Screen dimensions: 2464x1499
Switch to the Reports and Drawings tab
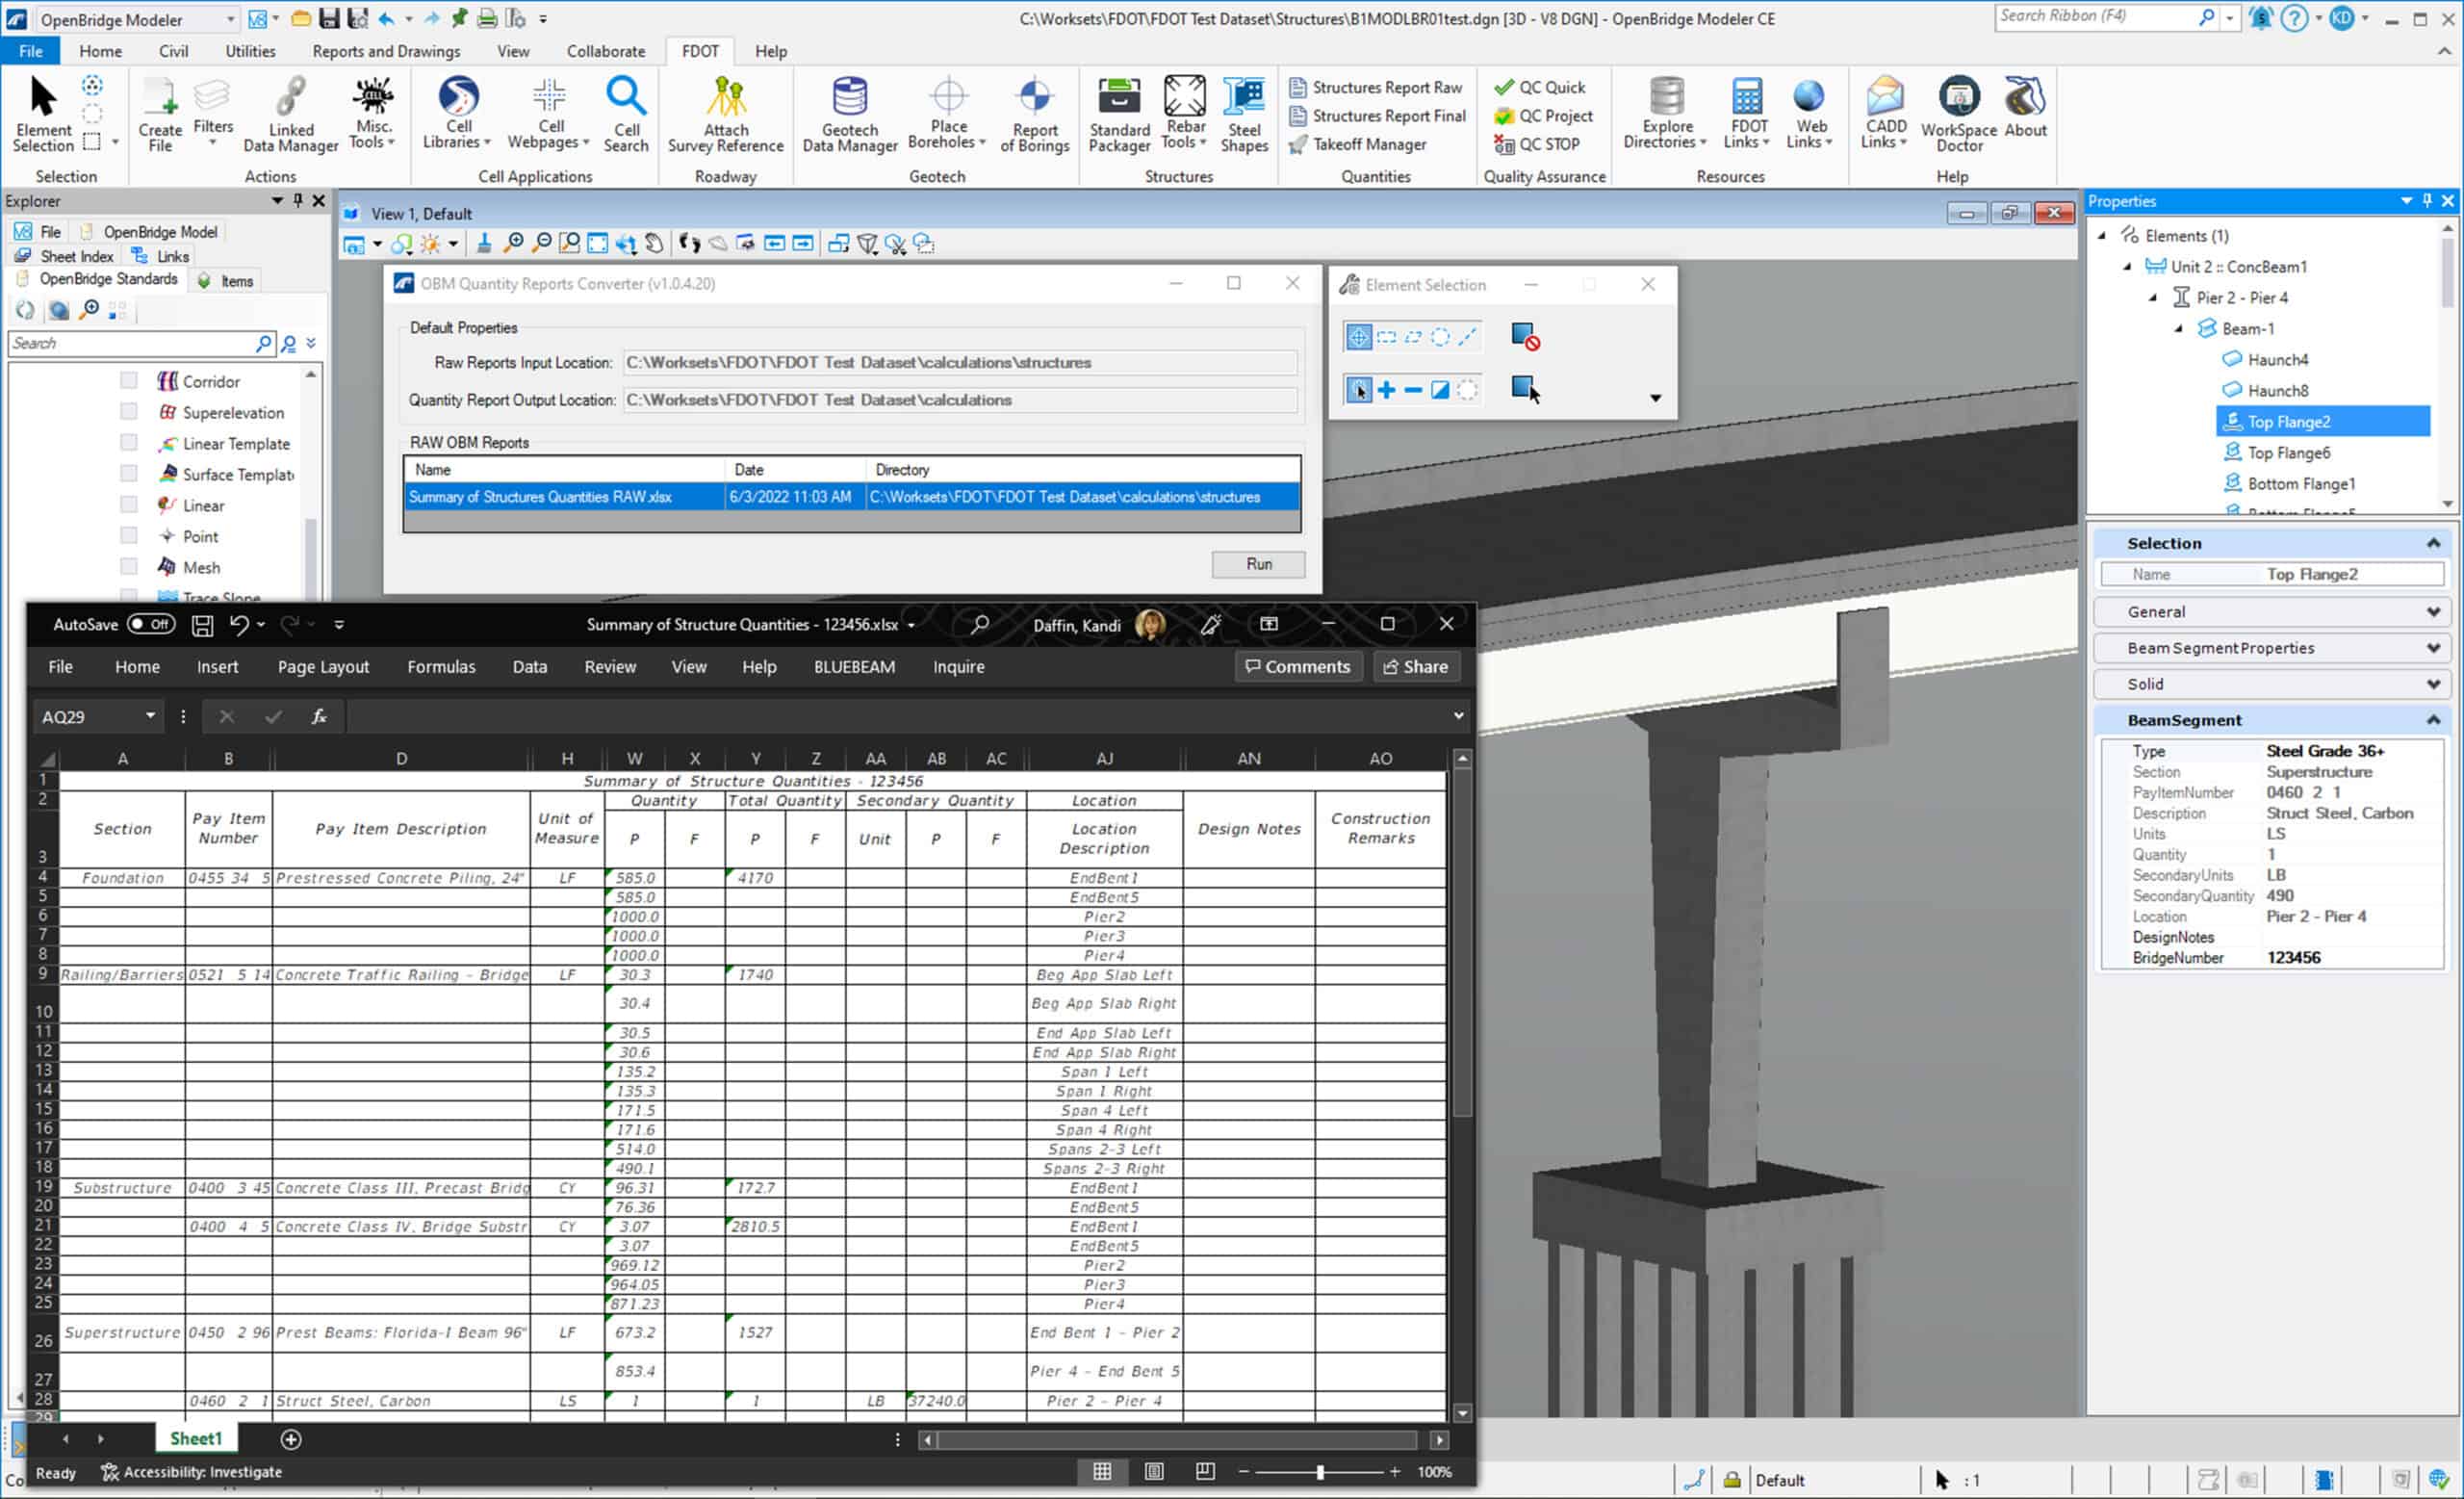click(x=386, y=51)
